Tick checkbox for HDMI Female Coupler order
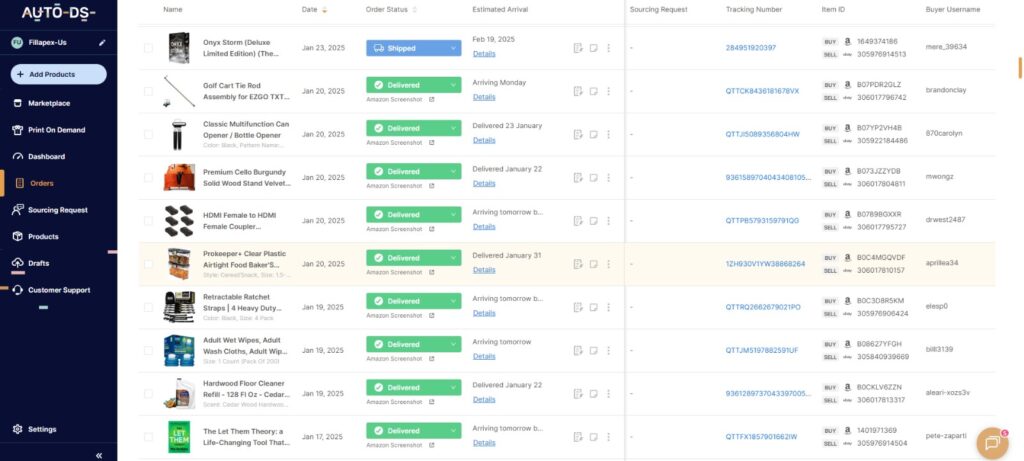This screenshot has width=1024, height=461. click(x=148, y=220)
